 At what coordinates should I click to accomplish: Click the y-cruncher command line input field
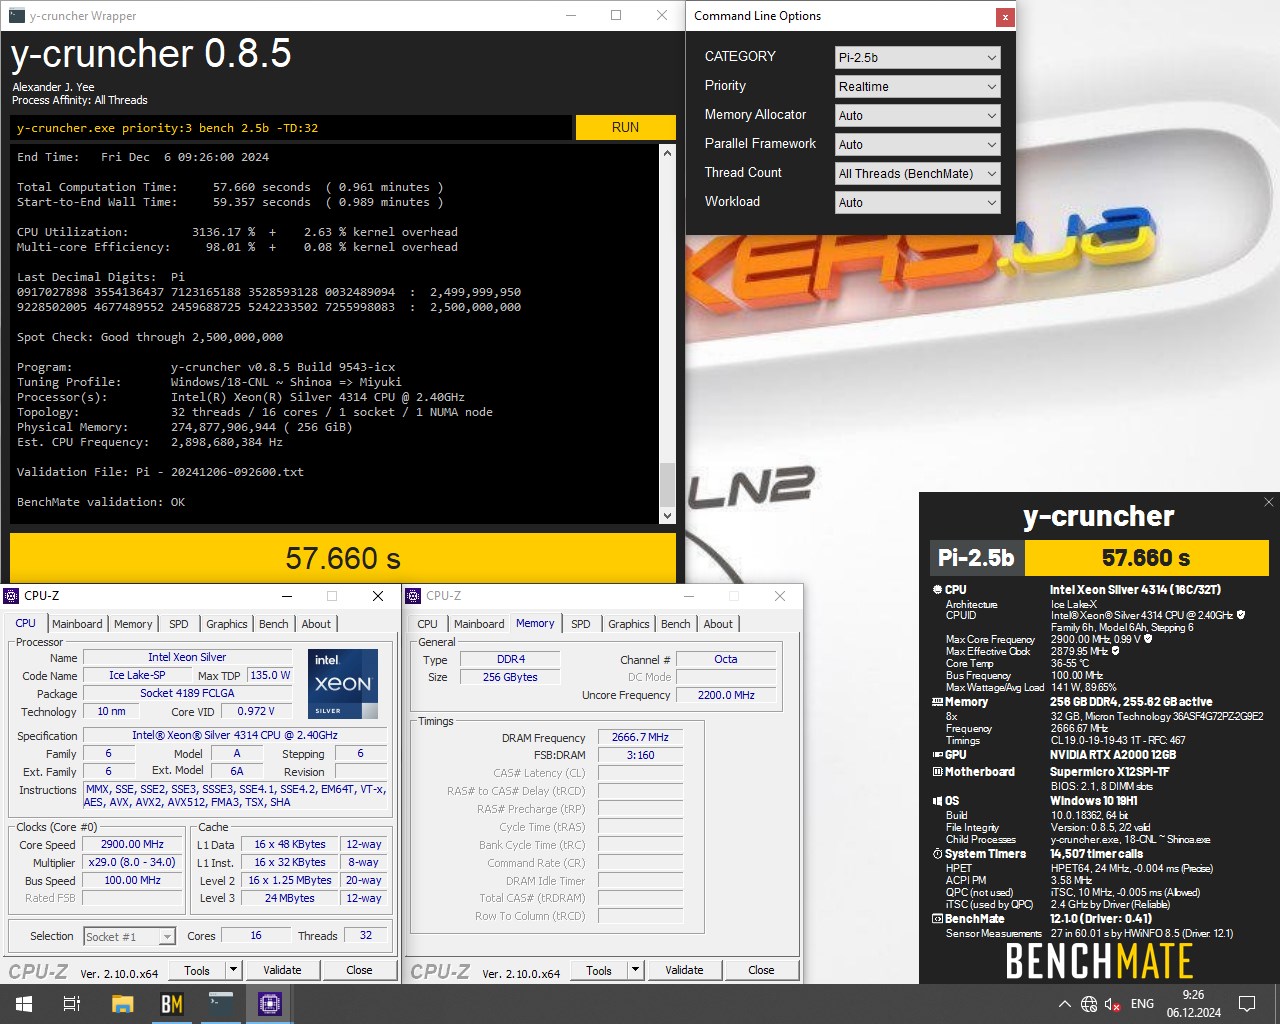(x=291, y=128)
